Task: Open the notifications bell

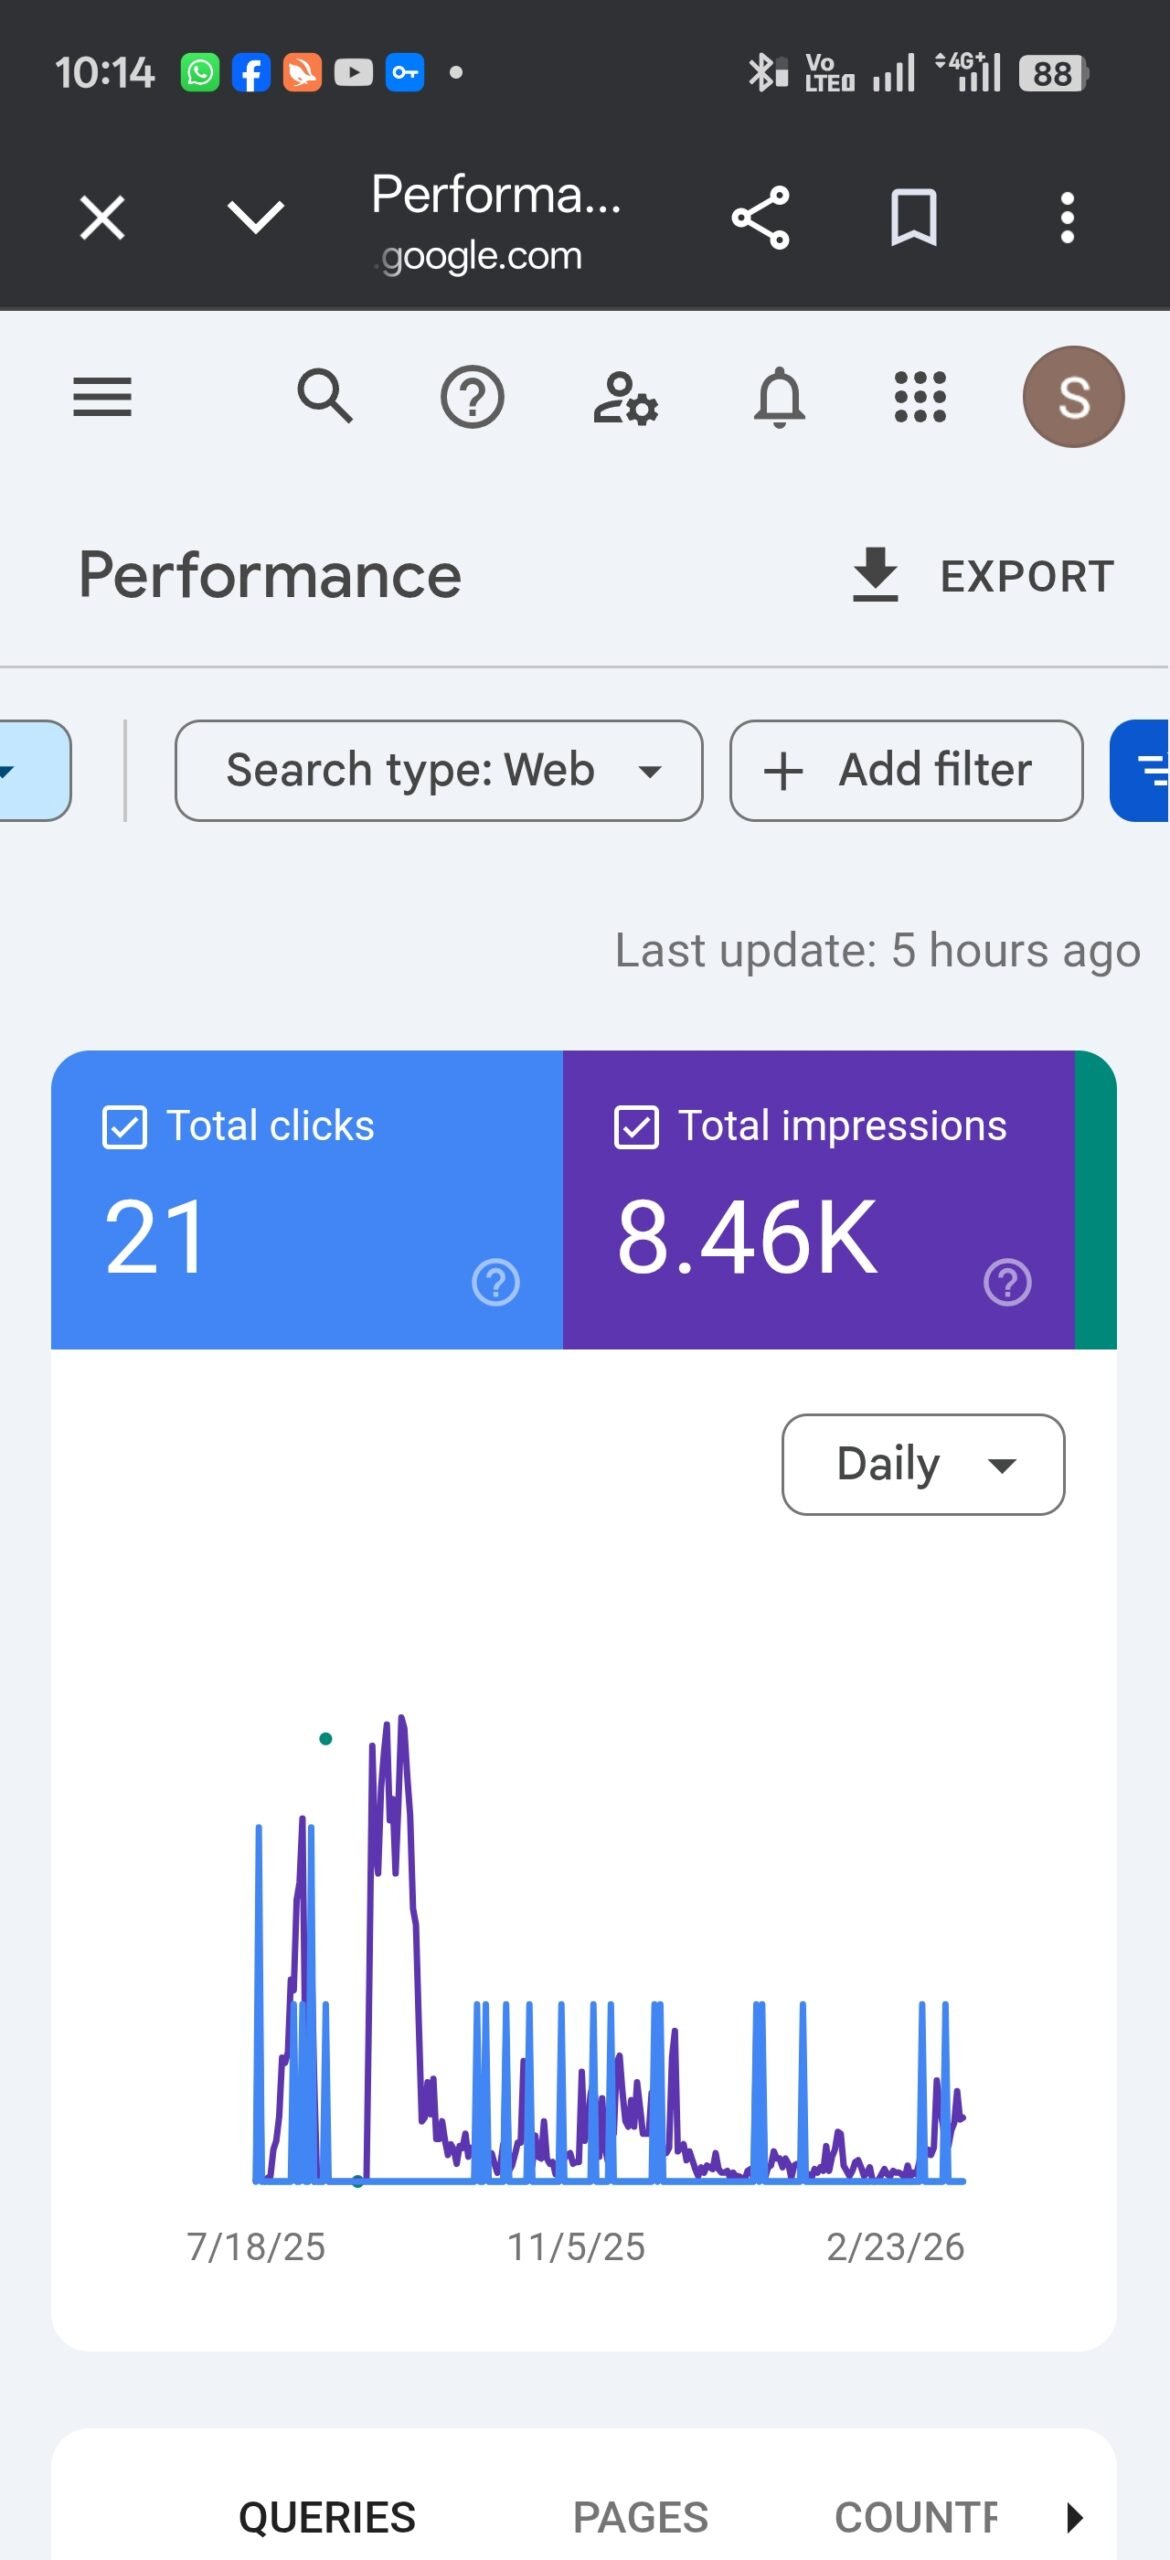Action: (779, 398)
